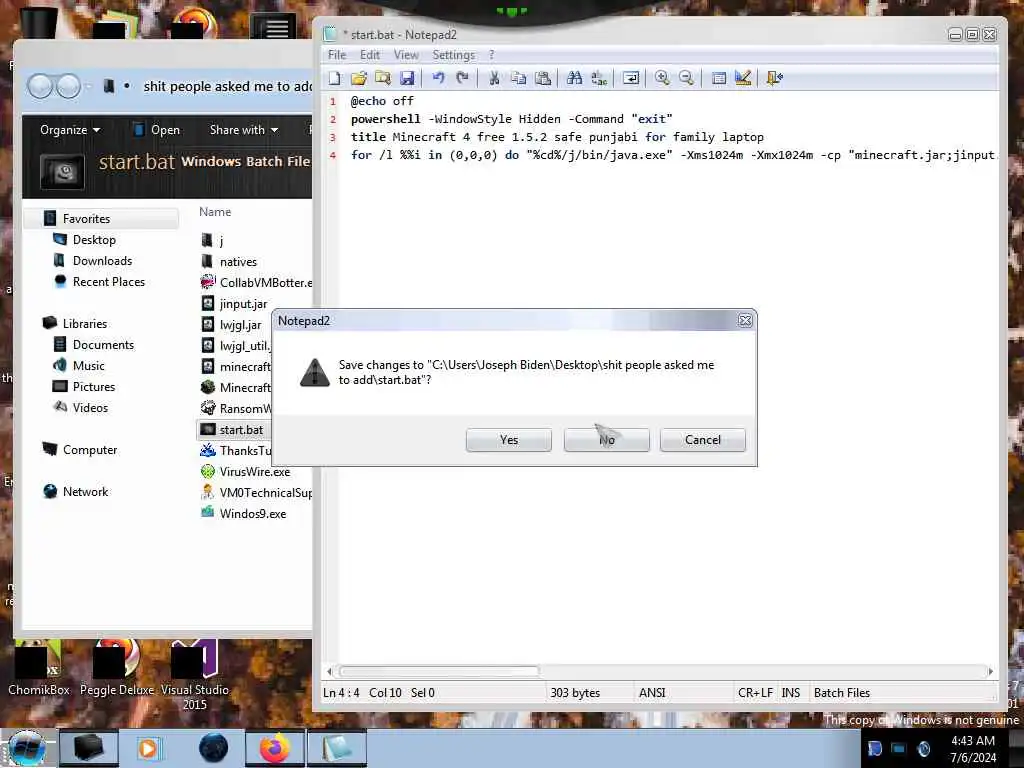Select Recent Places in Explorer

point(108,281)
